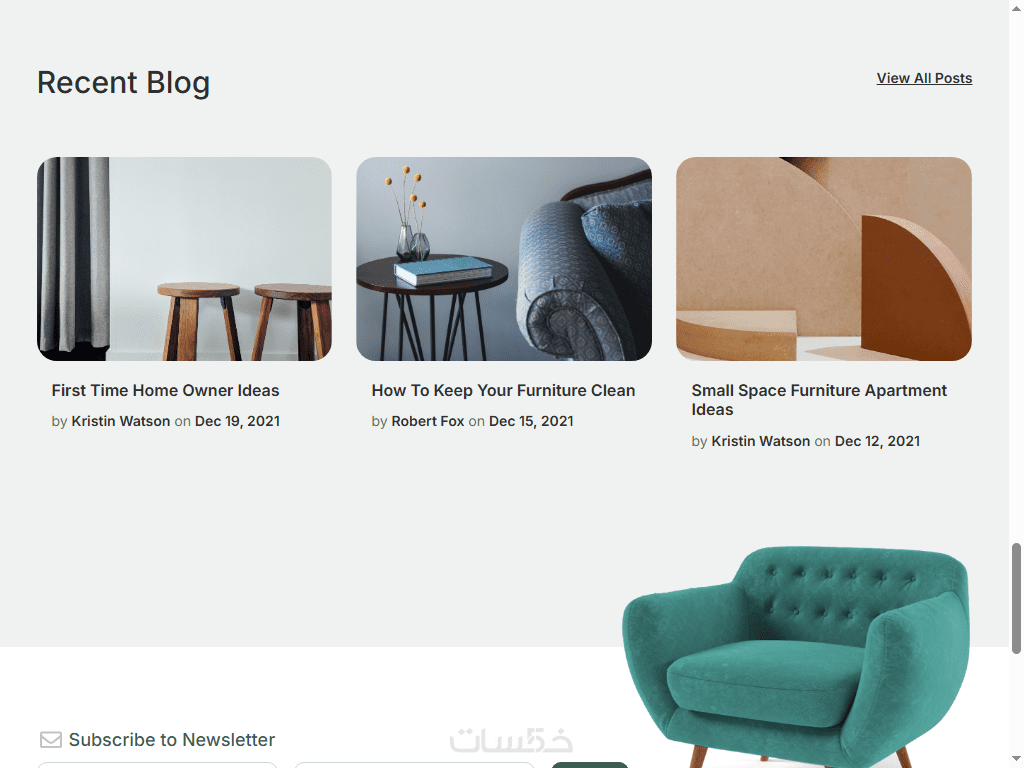Screen dimensions: 1024x768
Task: Open the side table and sofa blog image
Action: (504, 259)
